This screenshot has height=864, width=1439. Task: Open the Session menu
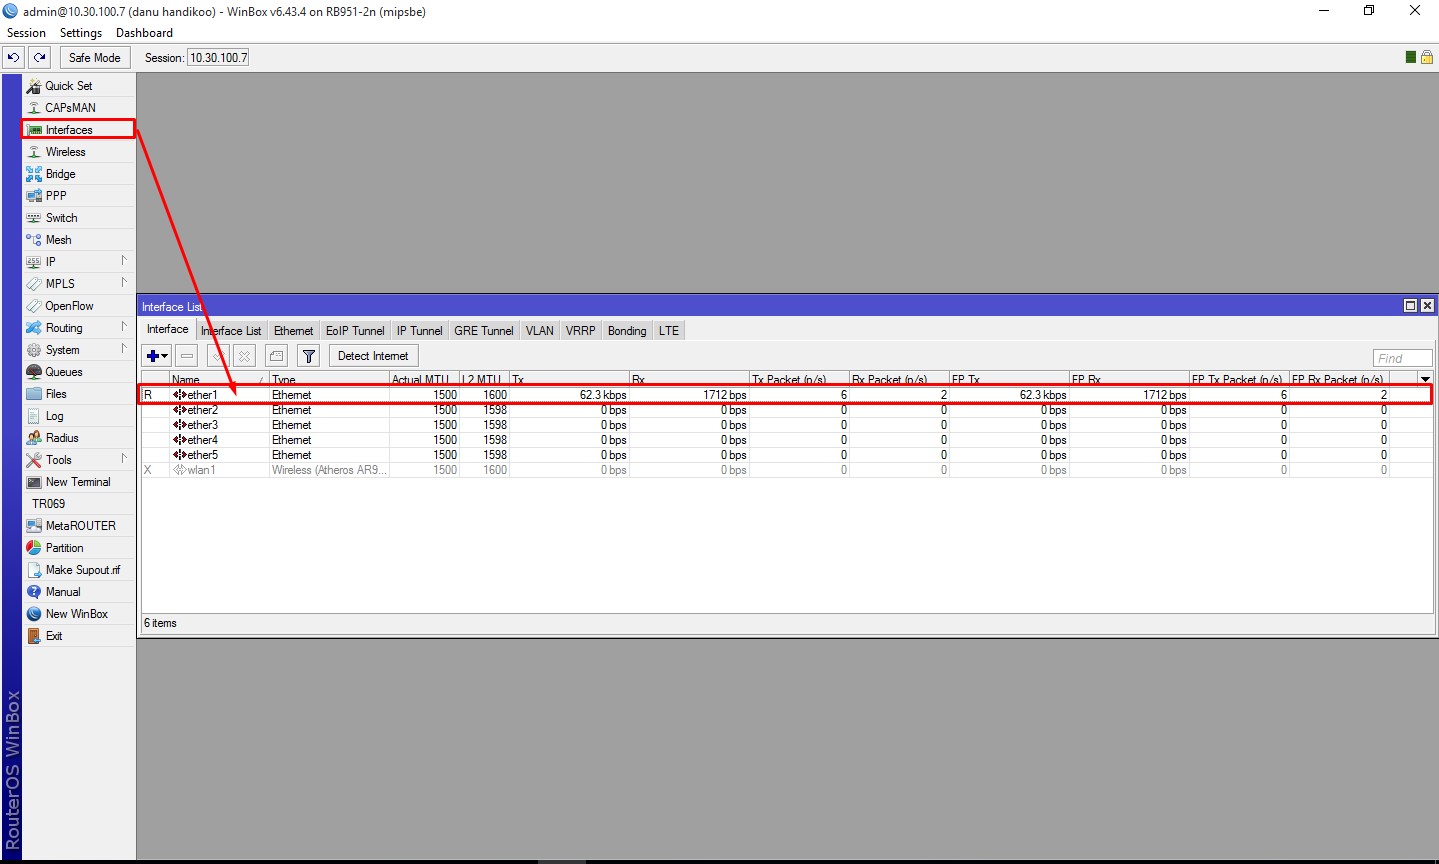coord(26,33)
